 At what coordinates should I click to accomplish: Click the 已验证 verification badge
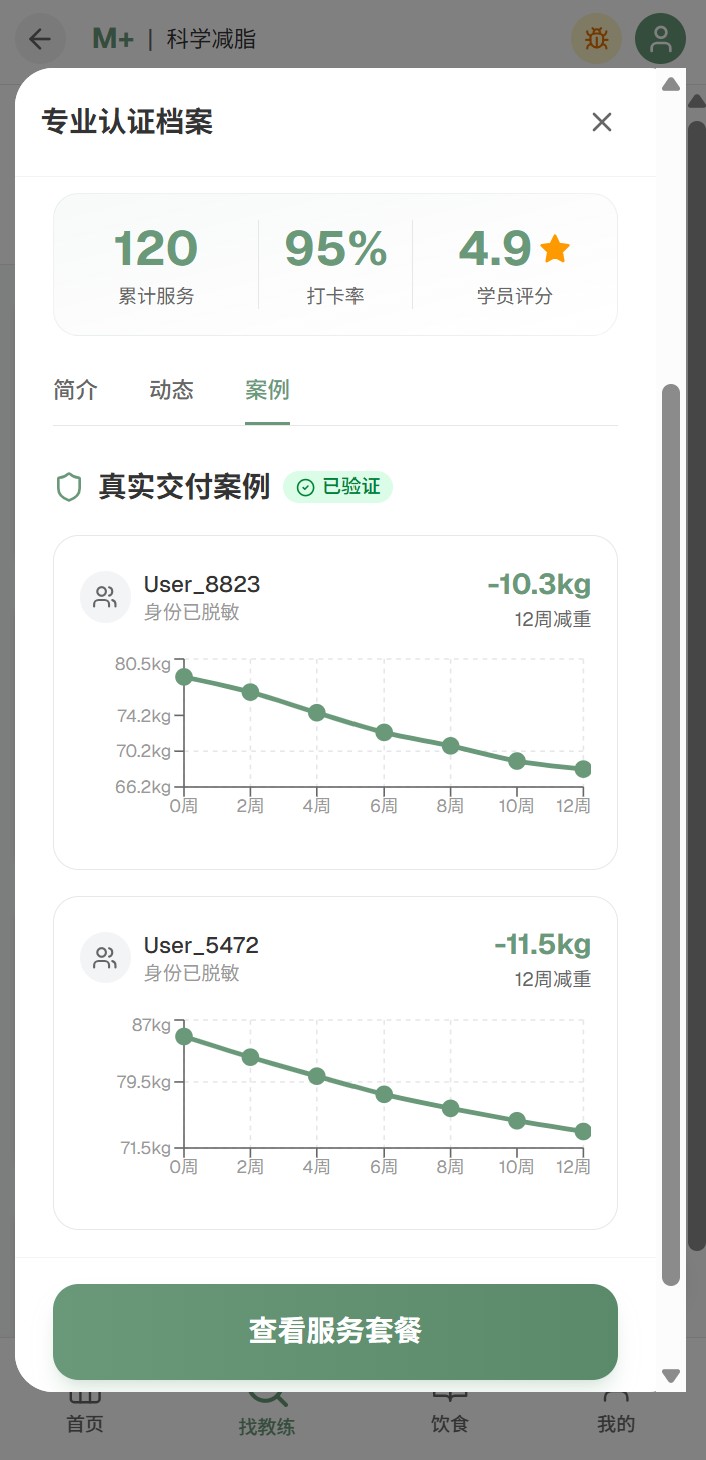coord(338,488)
